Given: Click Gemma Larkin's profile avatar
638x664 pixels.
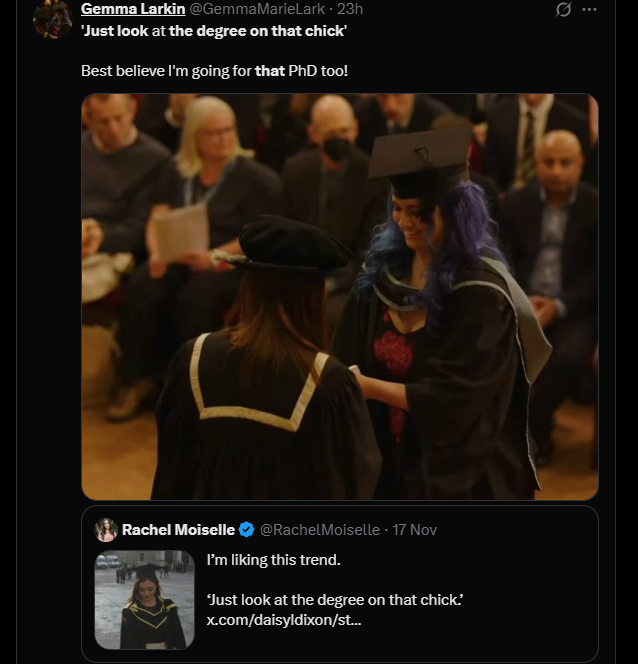Looking at the screenshot, I should point(52,18).
